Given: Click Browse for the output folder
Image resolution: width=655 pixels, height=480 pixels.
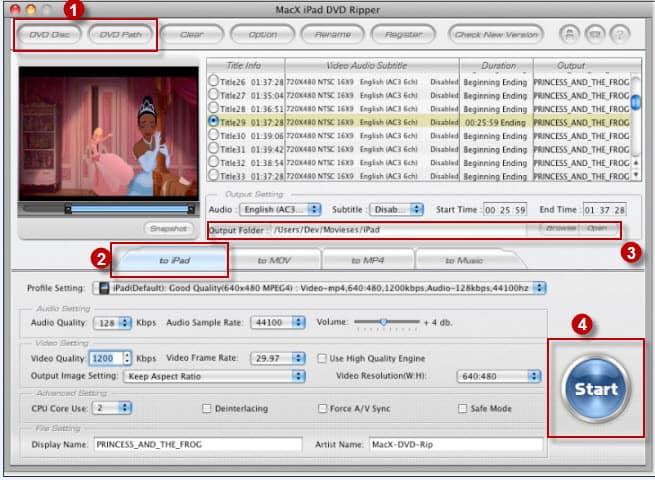Looking at the screenshot, I should point(561,228).
